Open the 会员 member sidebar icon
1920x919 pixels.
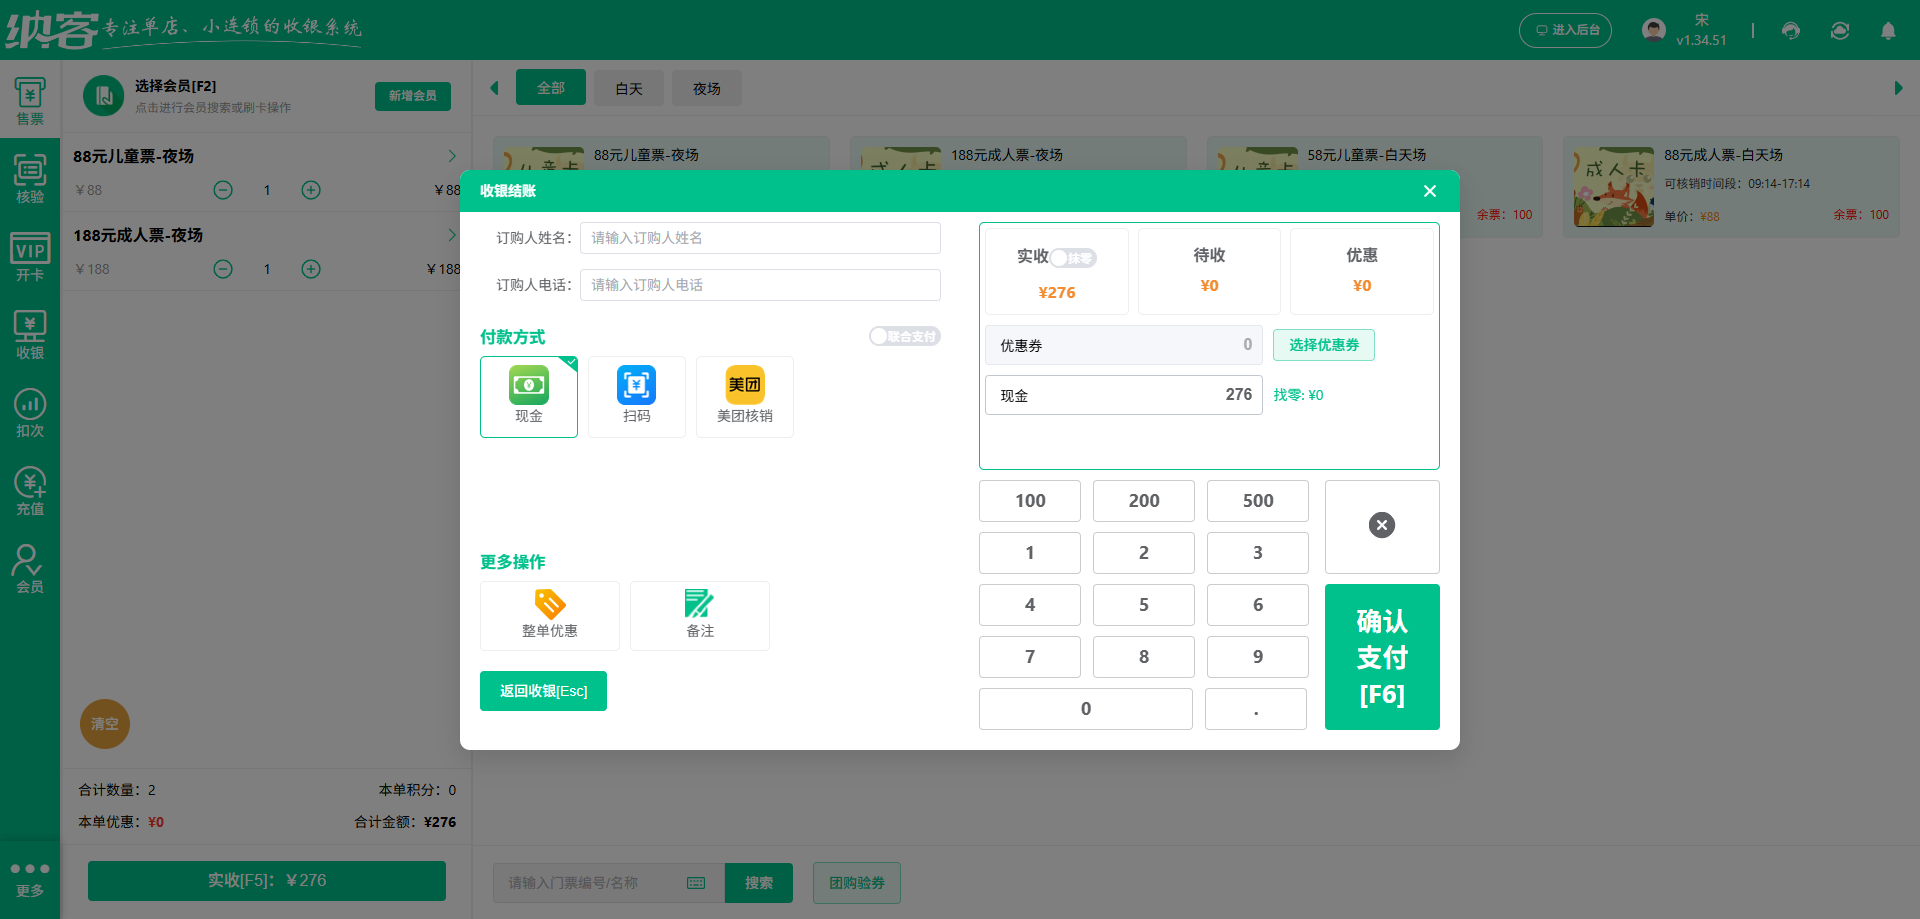tap(30, 569)
